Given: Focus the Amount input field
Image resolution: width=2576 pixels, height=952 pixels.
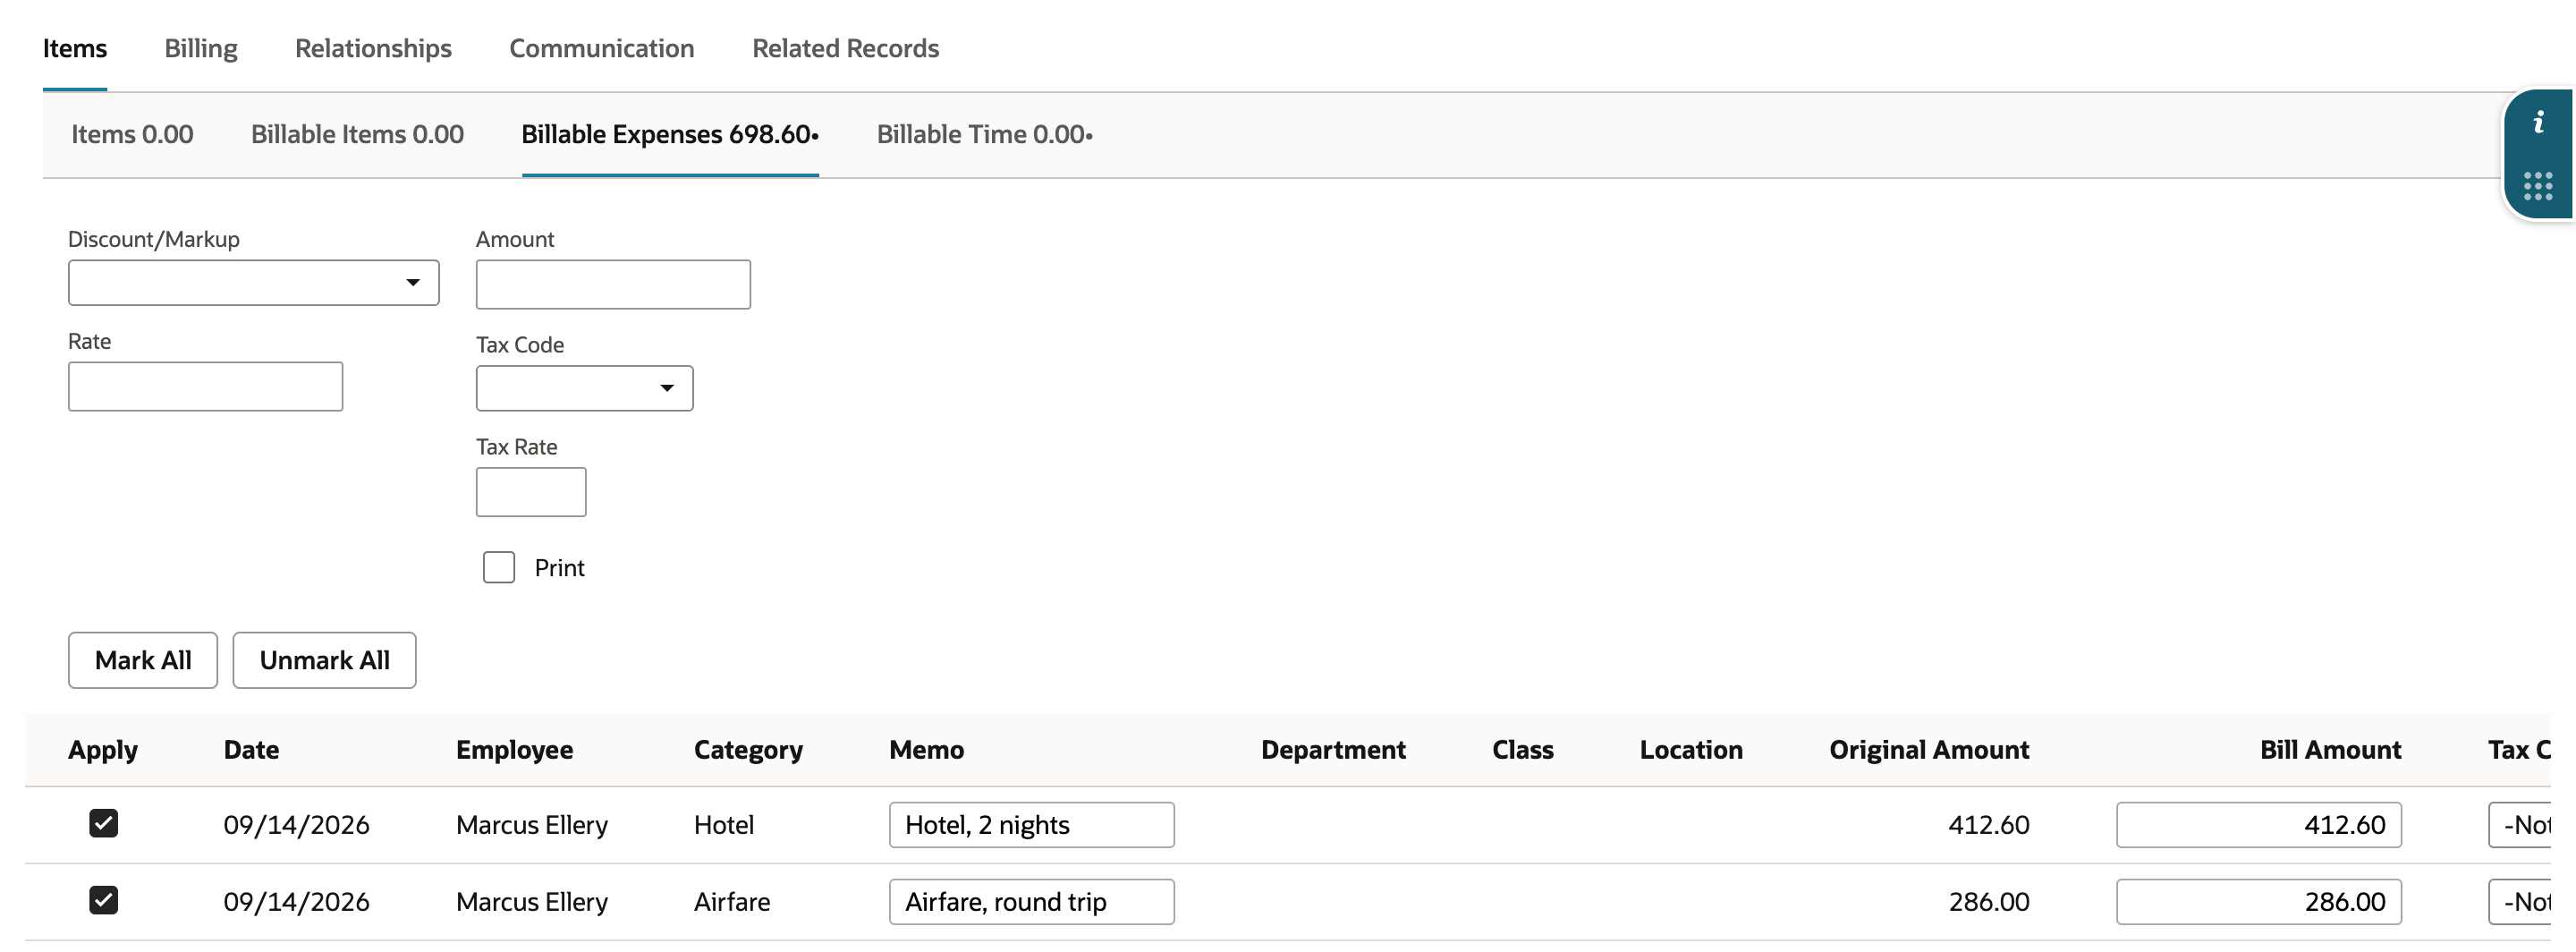Looking at the screenshot, I should click(613, 285).
